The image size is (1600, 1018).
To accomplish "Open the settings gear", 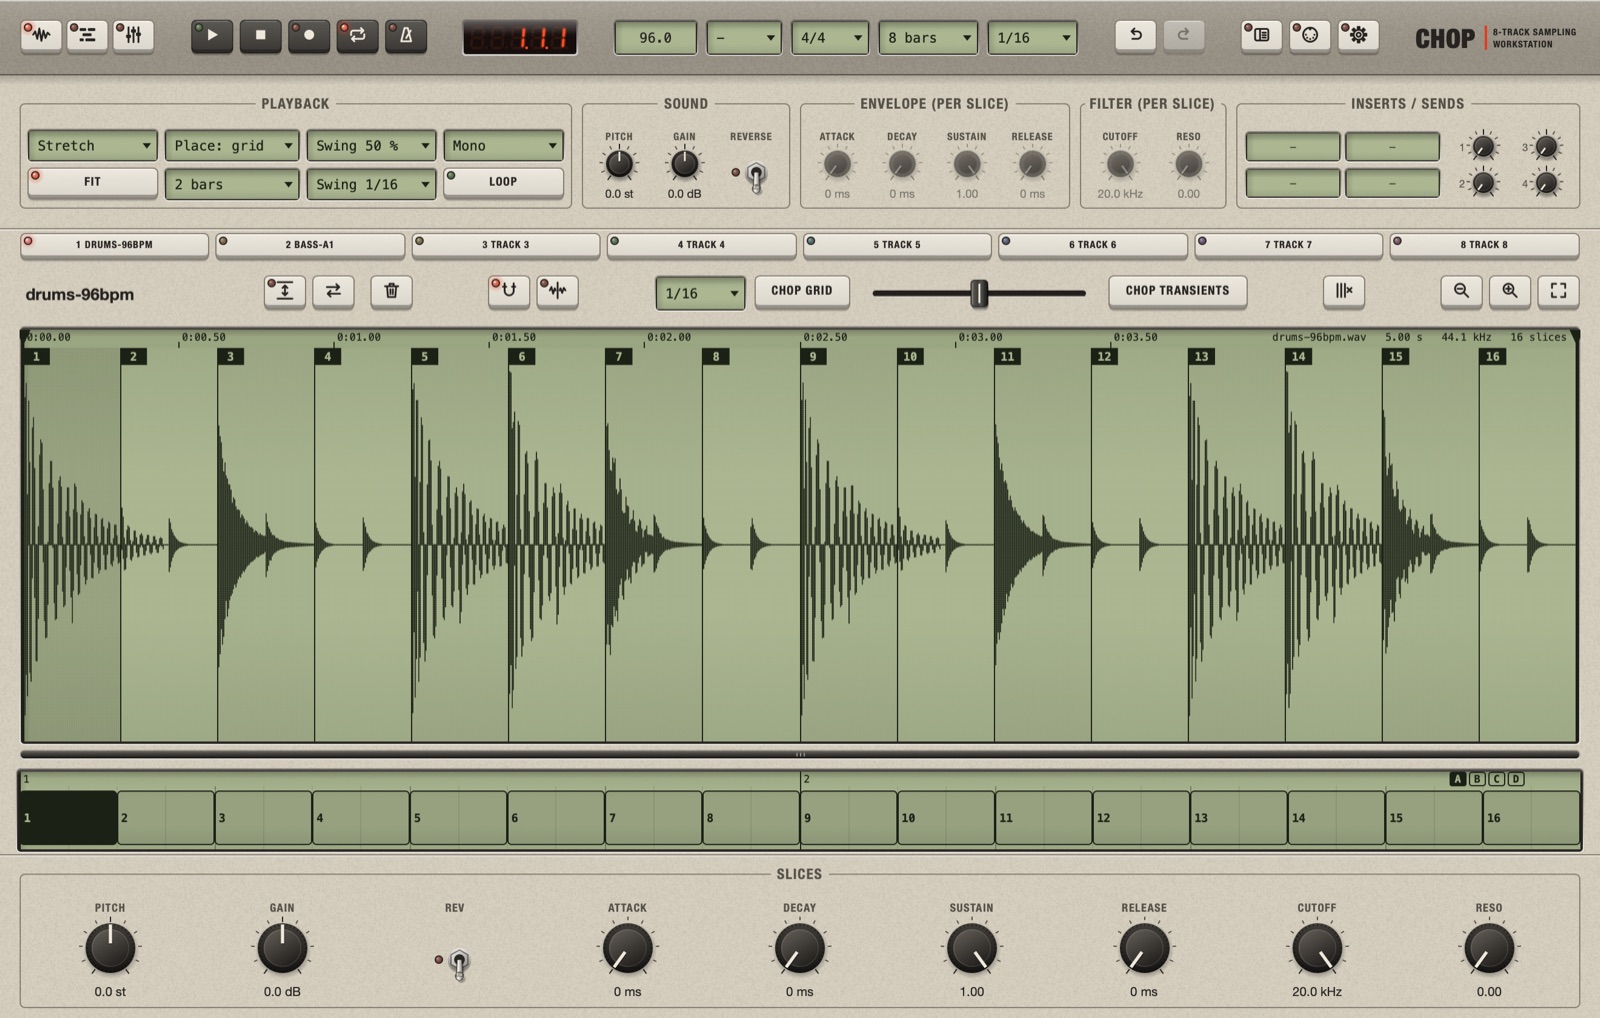I will 1358,36.
